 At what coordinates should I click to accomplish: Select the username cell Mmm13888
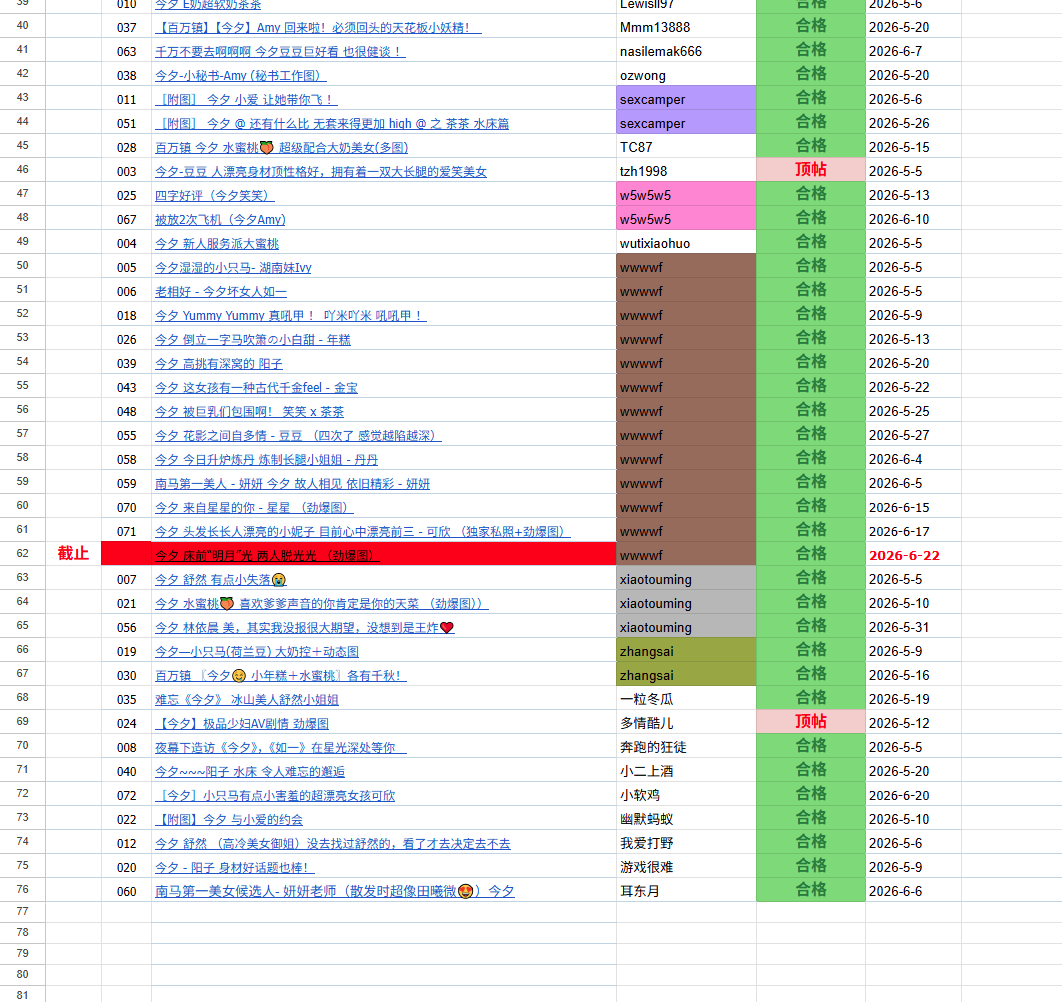pyautogui.click(x=686, y=28)
